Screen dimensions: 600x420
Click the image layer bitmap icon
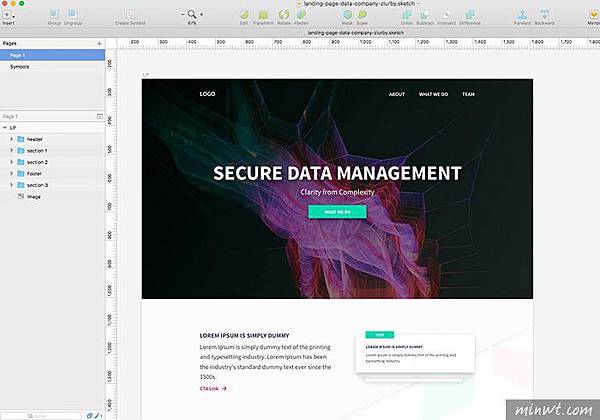21,196
